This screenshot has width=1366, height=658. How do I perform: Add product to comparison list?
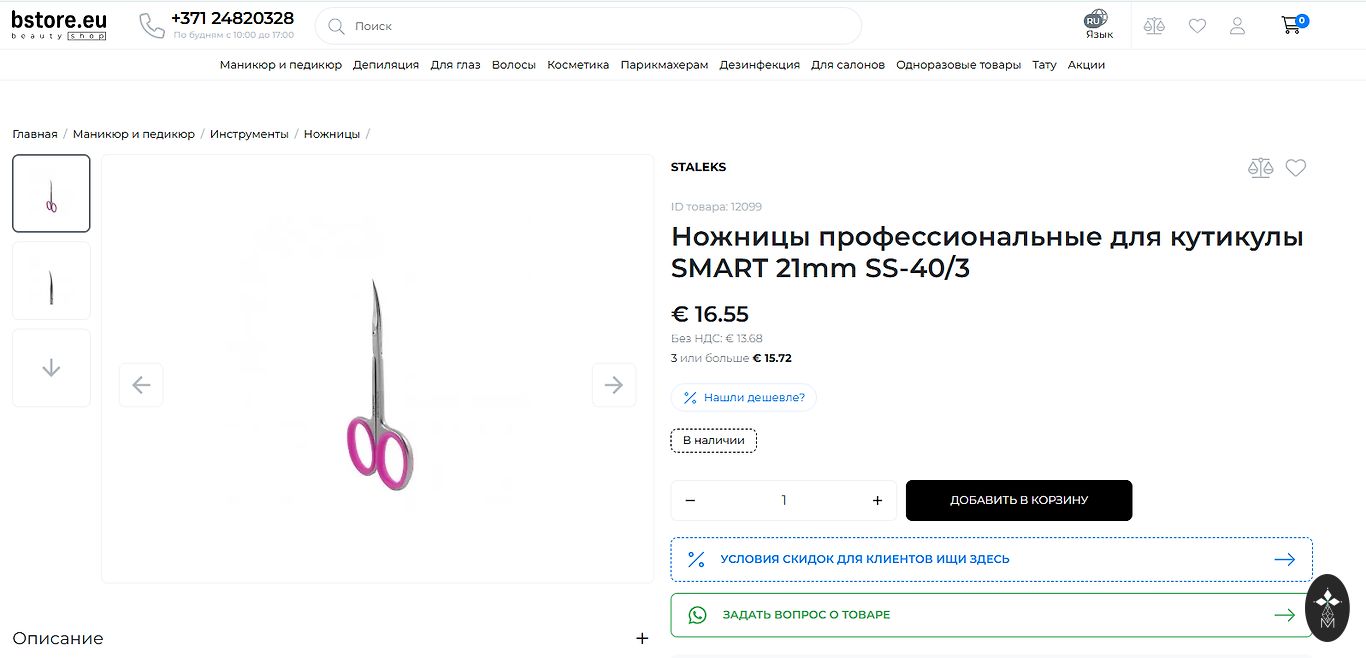click(x=1260, y=168)
